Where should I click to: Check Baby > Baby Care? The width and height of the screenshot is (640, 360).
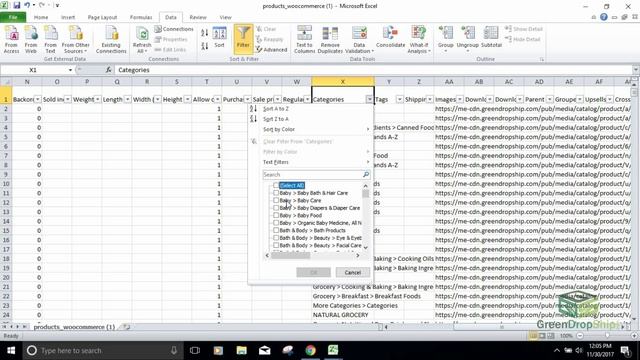[x=276, y=200]
